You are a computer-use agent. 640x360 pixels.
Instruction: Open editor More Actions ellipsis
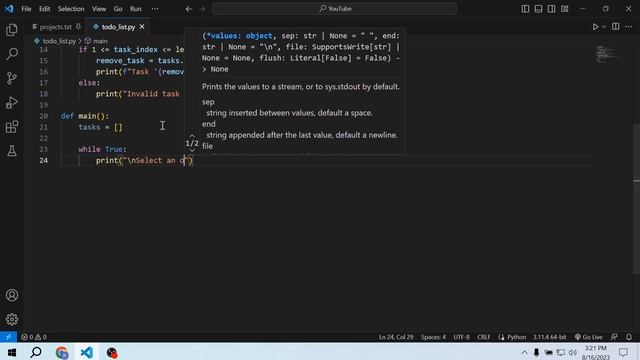(628, 27)
